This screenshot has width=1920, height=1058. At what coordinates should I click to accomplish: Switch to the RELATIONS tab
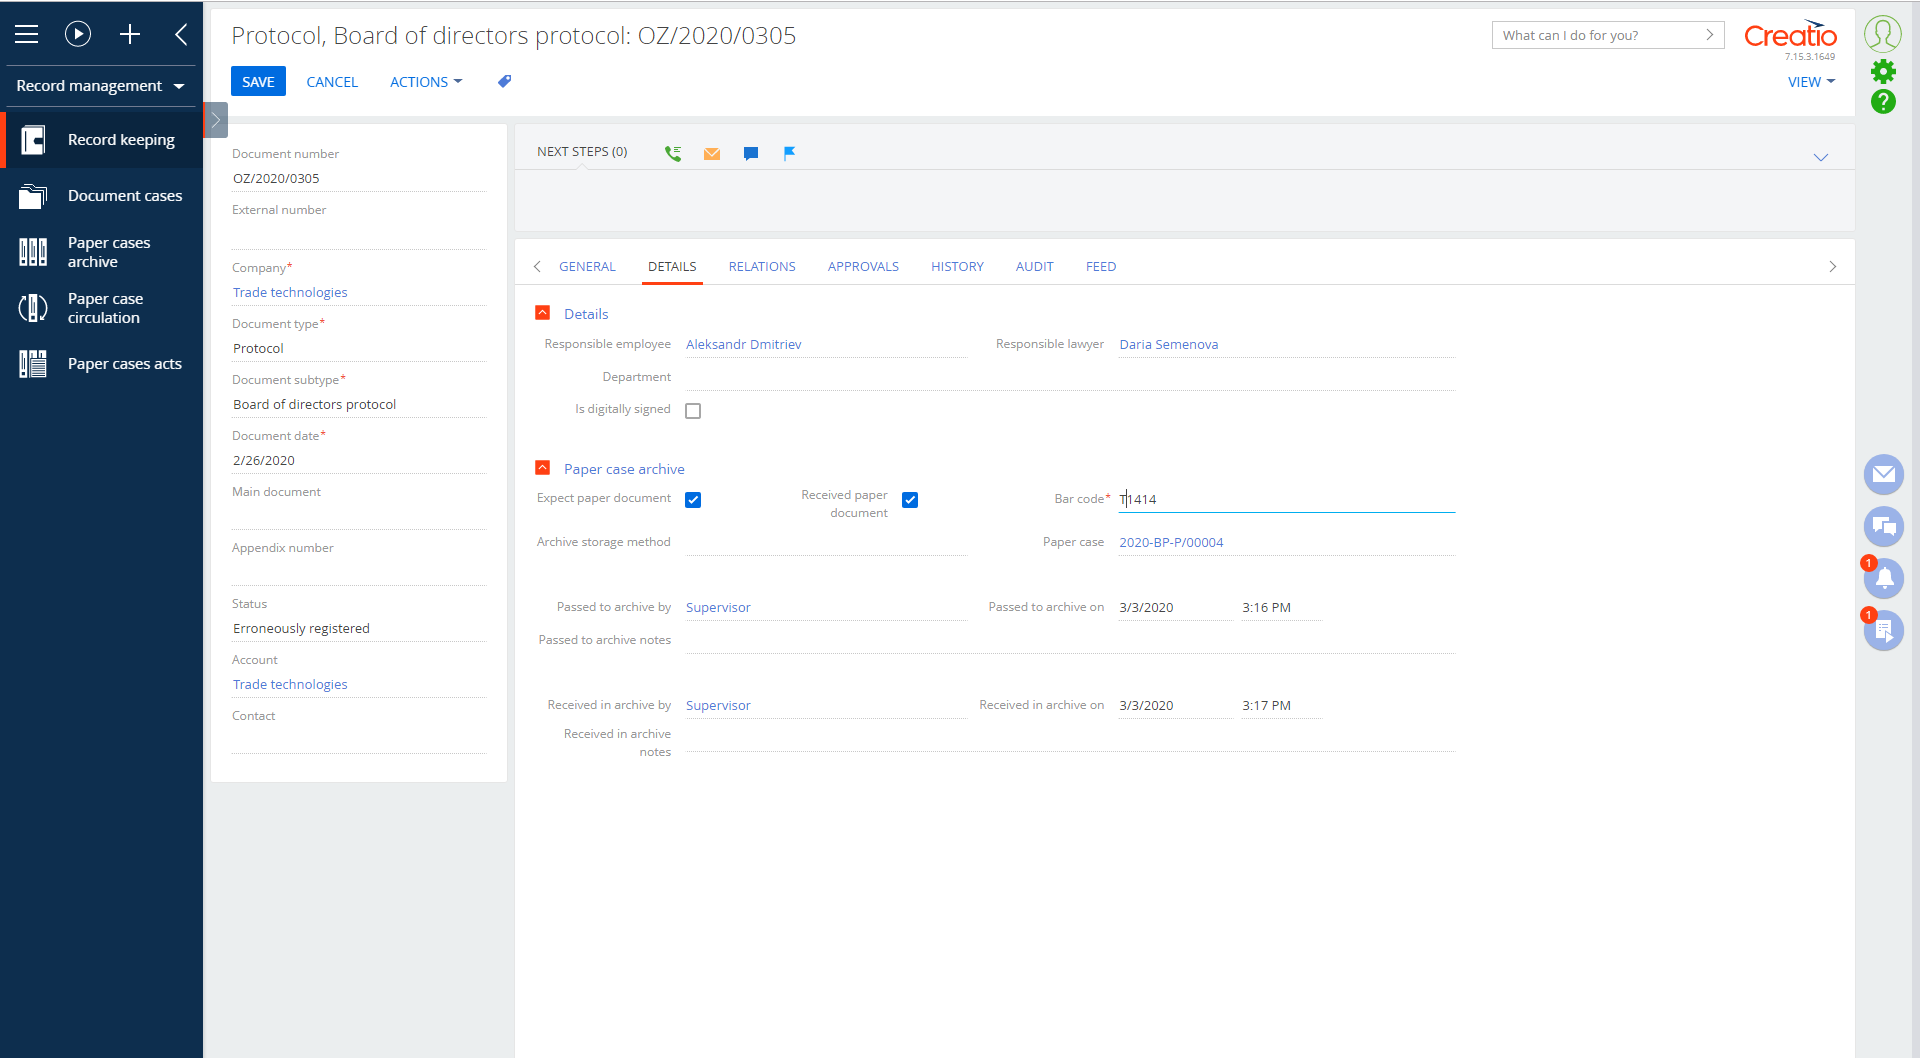coord(762,266)
